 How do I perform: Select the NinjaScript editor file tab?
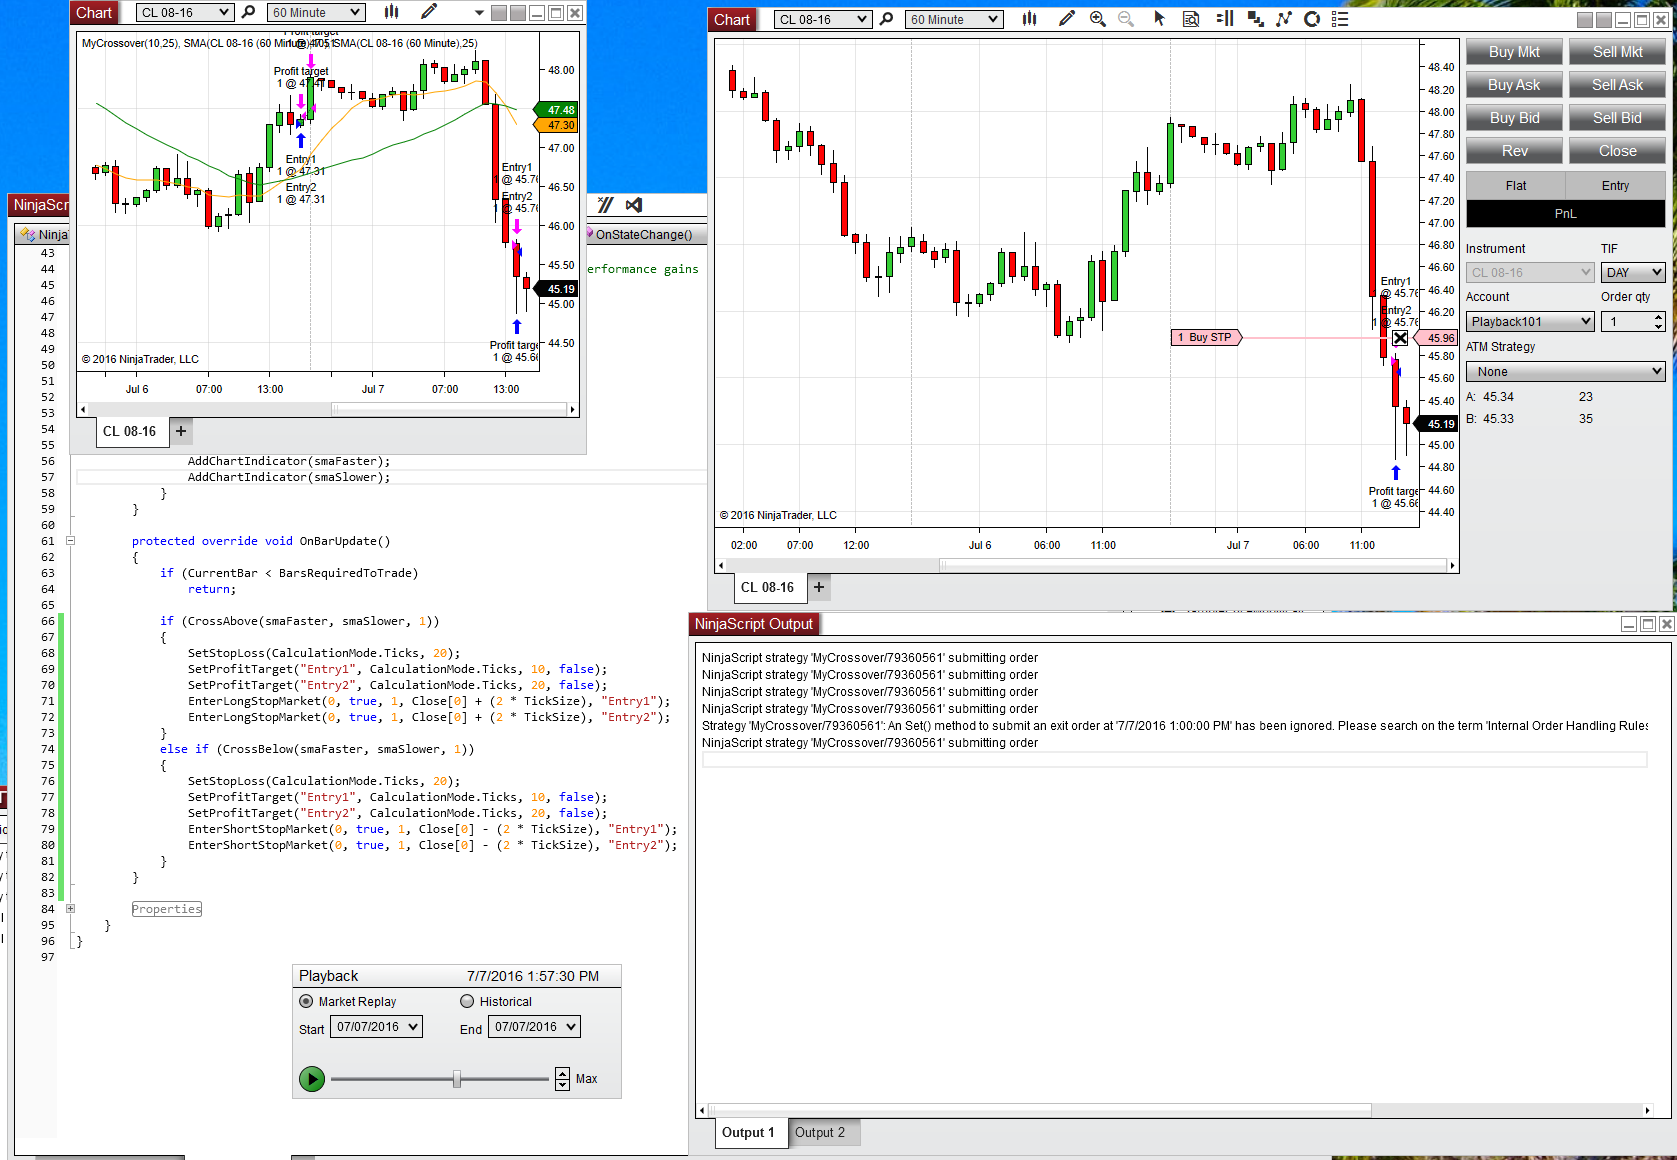click(x=44, y=235)
